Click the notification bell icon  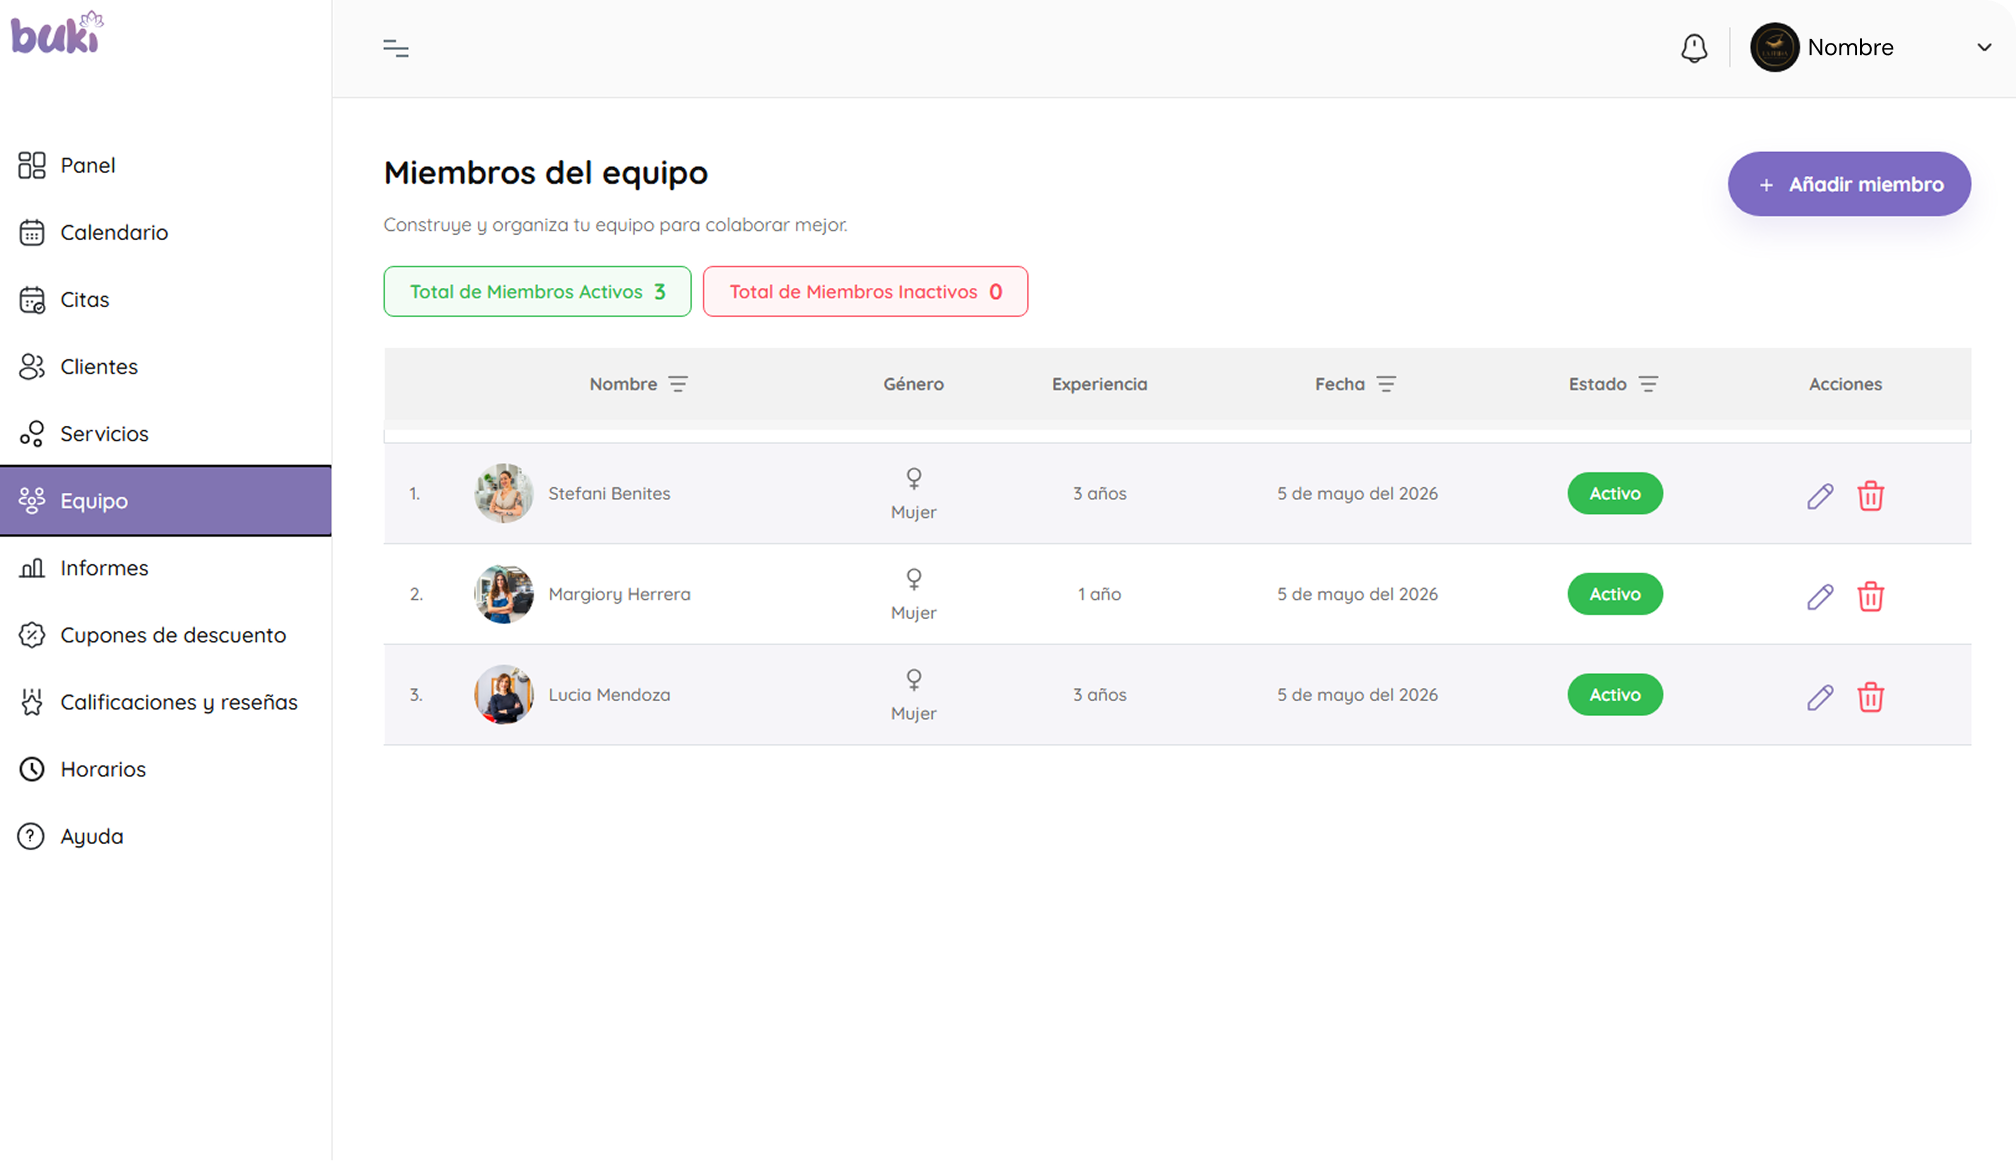1694,48
